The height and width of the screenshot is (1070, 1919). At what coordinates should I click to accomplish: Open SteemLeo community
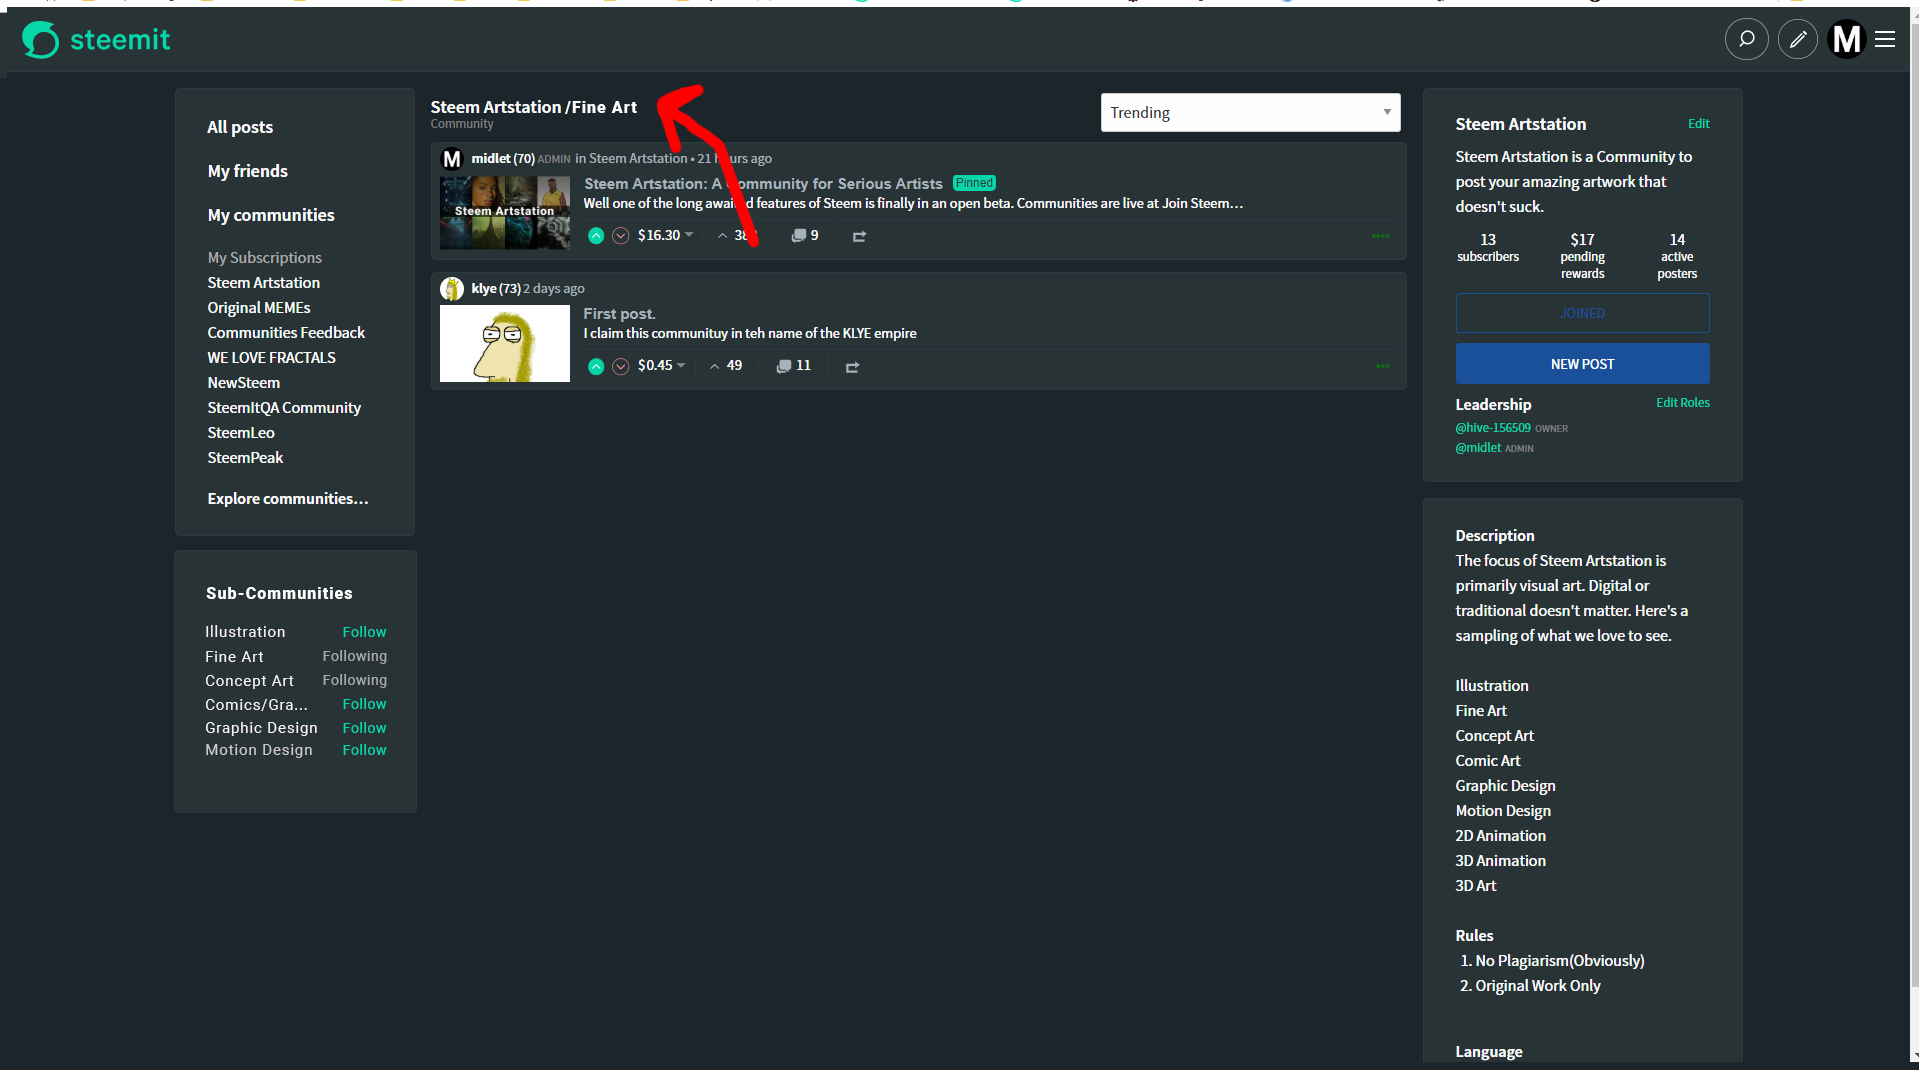pos(241,433)
